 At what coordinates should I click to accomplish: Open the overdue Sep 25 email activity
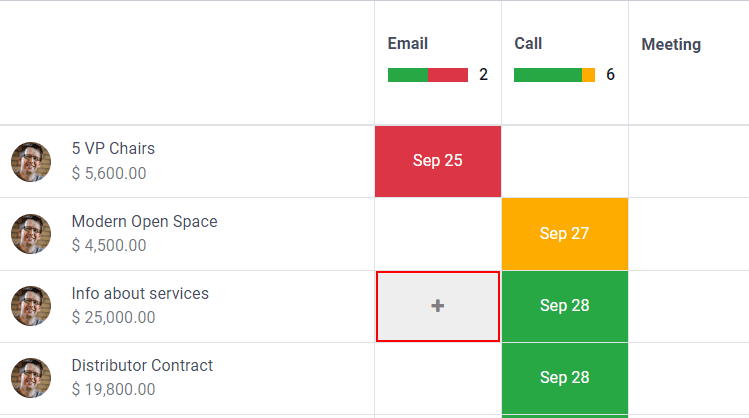(438, 161)
